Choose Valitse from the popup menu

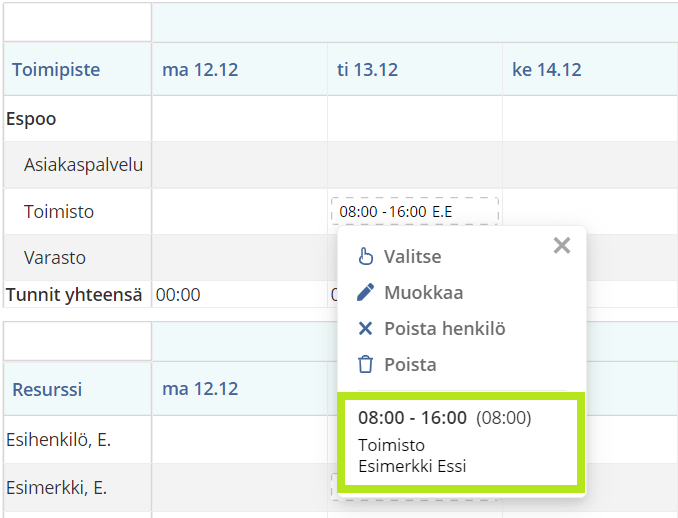click(412, 257)
